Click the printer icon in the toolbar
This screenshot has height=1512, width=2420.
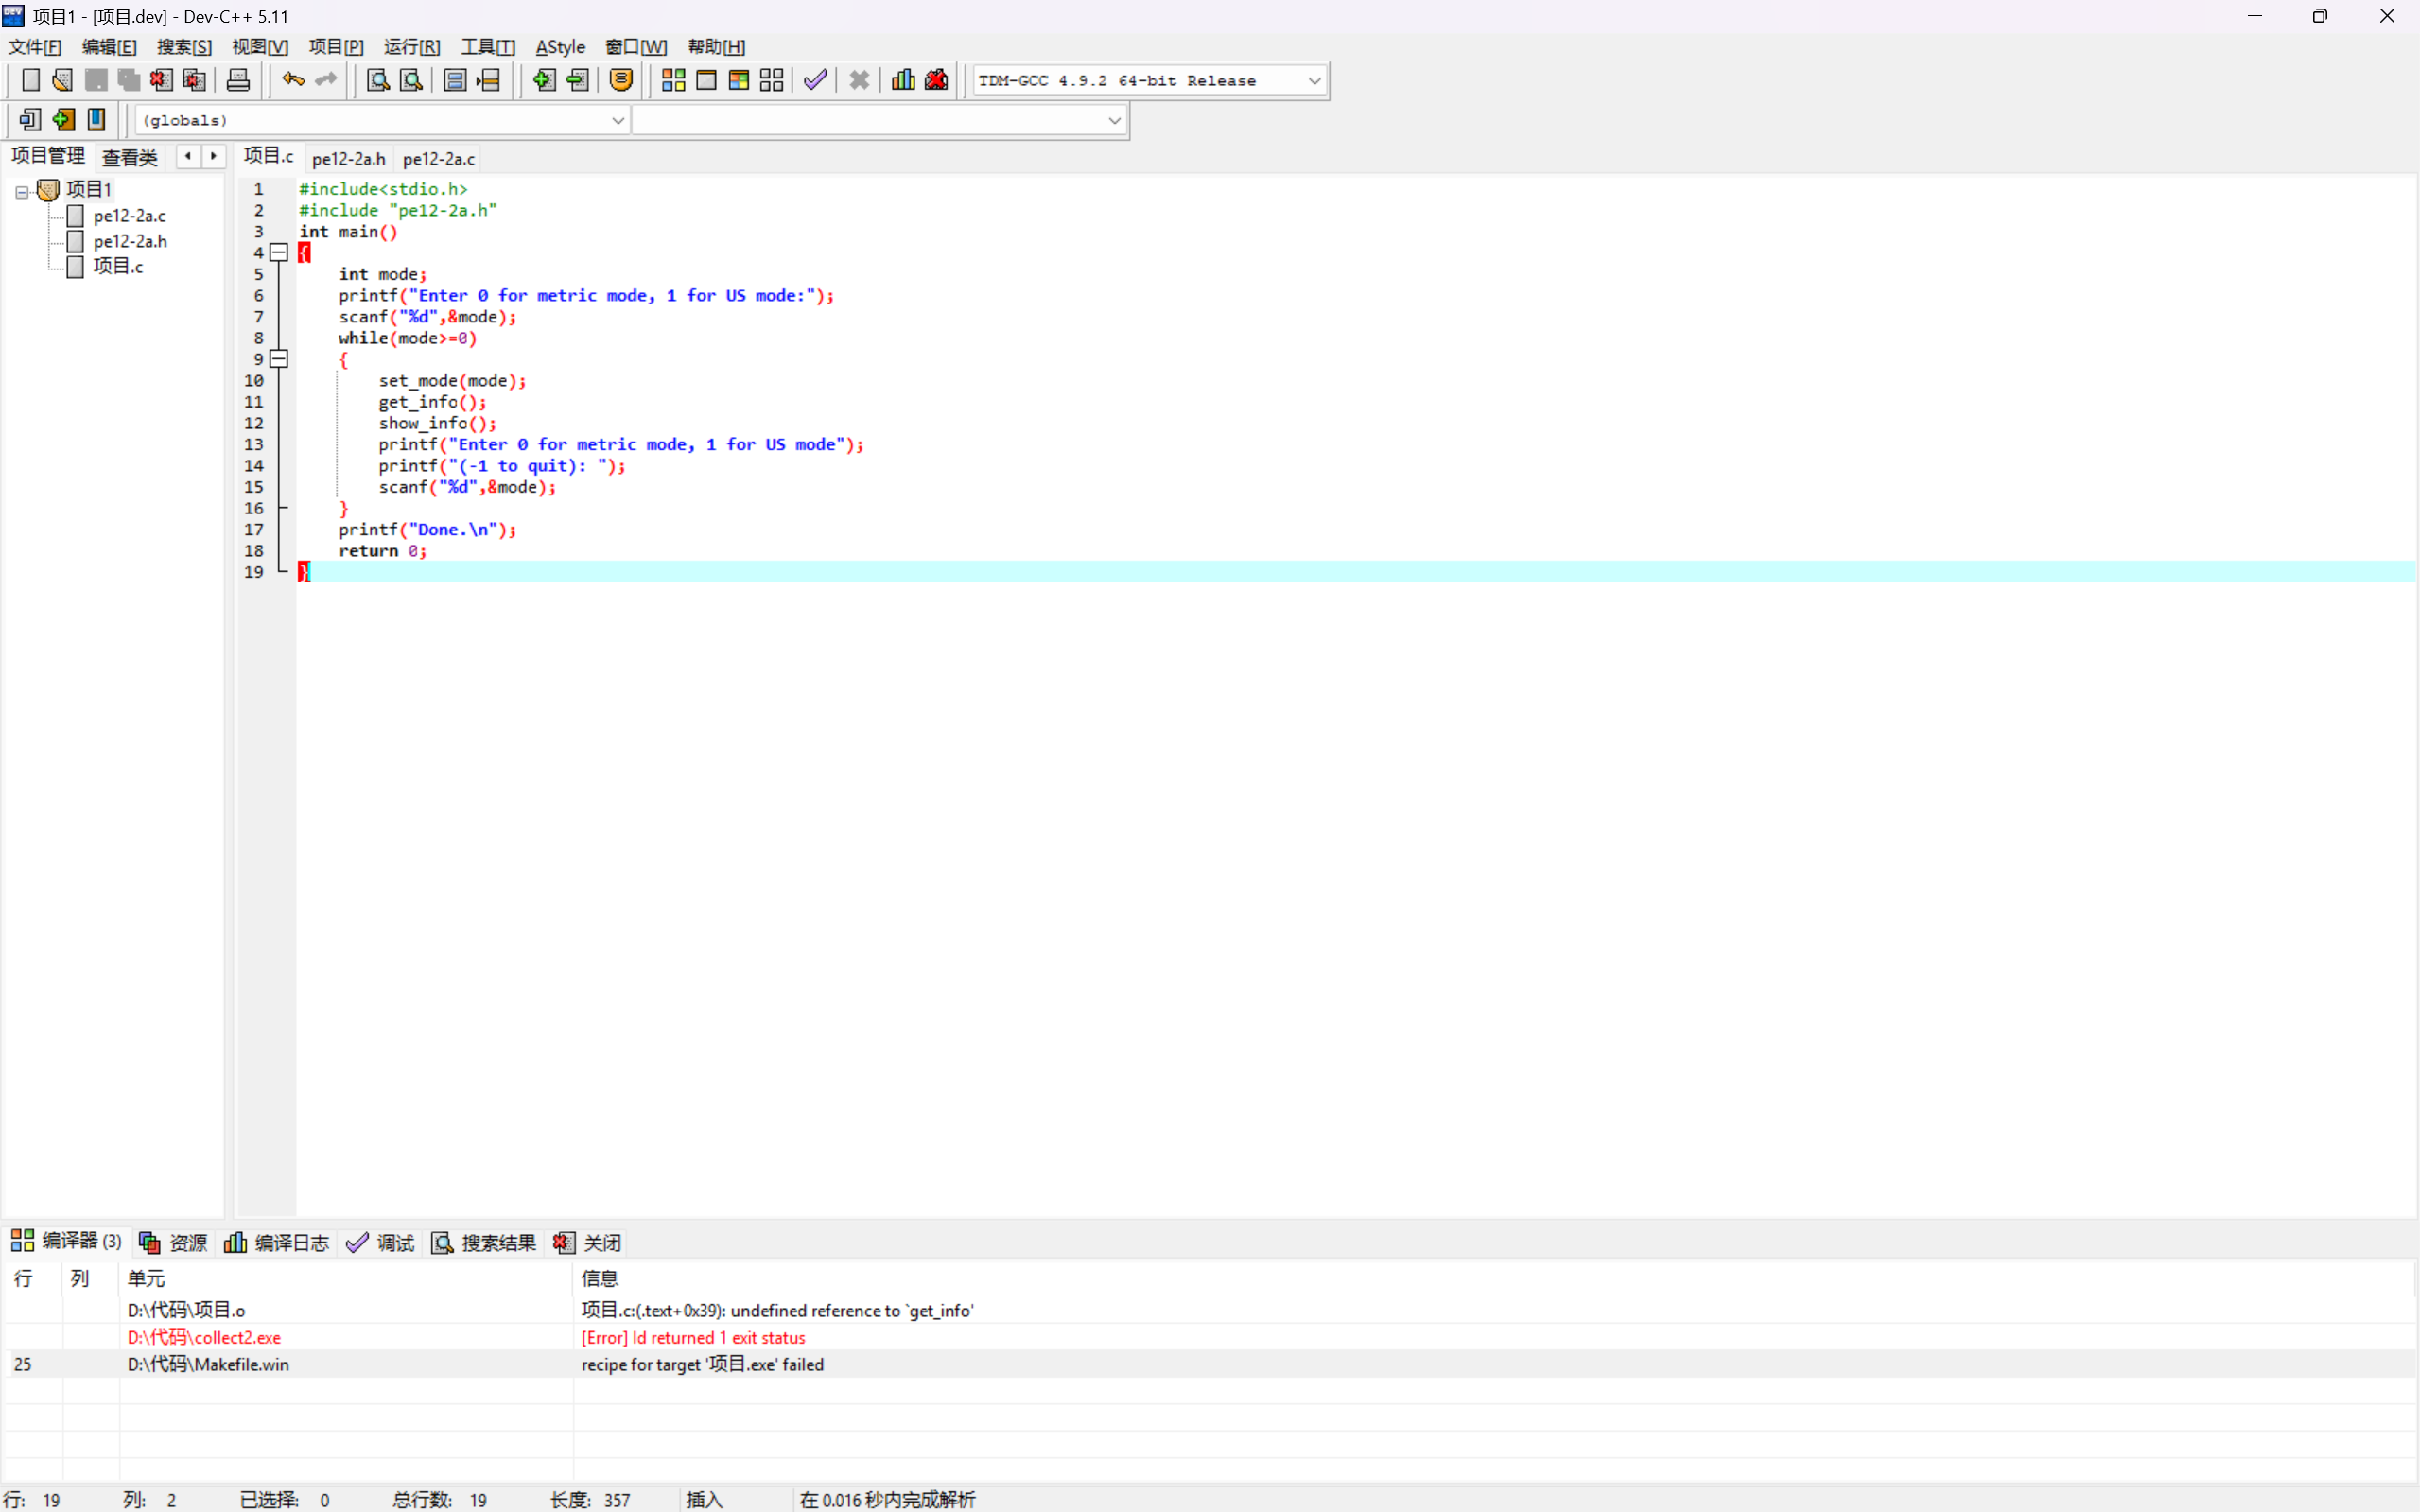click(x=238, y=80)
